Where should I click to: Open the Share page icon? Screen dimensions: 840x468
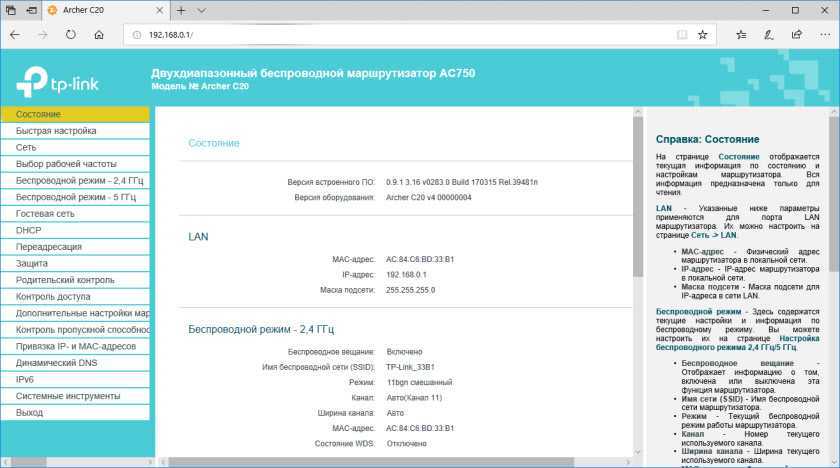point(797,34)
